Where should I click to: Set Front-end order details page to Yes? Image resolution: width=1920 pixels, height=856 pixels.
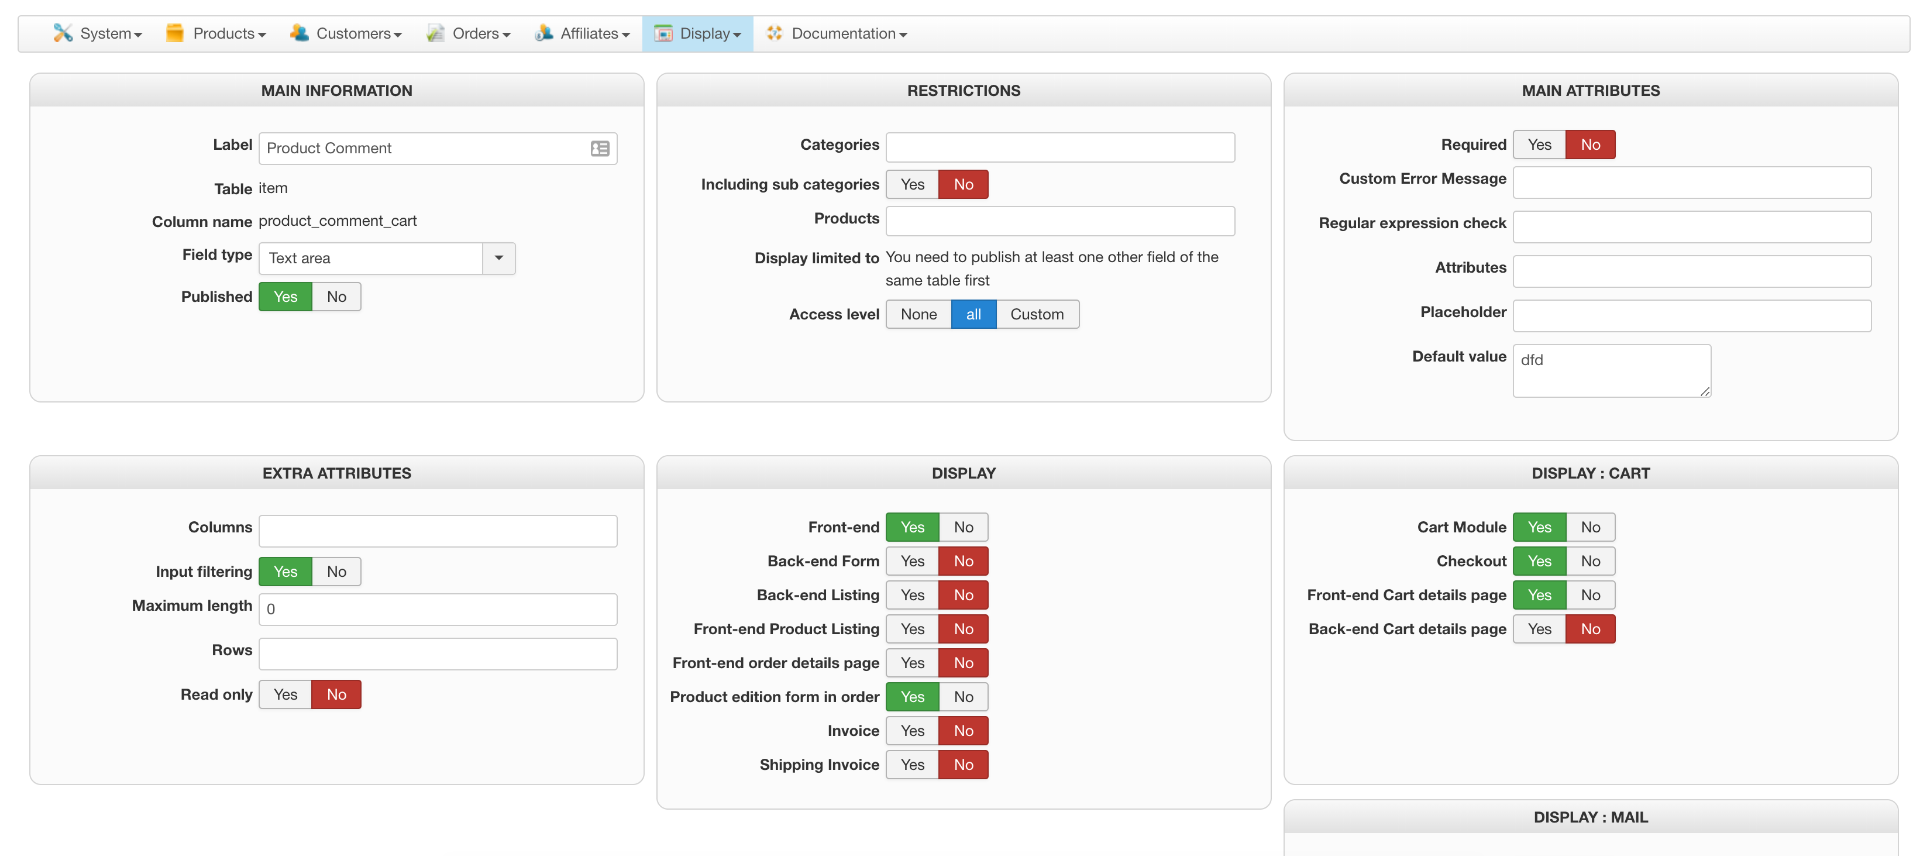[x=913, y=663]
